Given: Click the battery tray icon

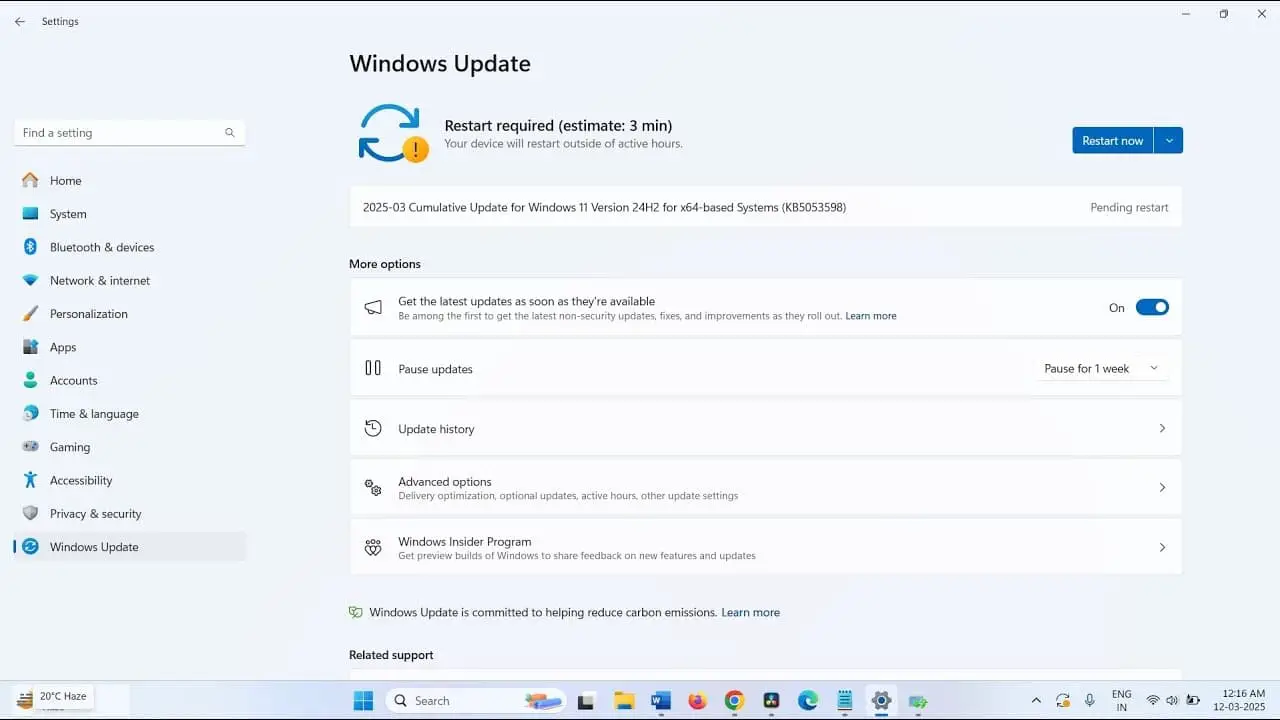Looking at the screenshot, I should point(1193,701).
